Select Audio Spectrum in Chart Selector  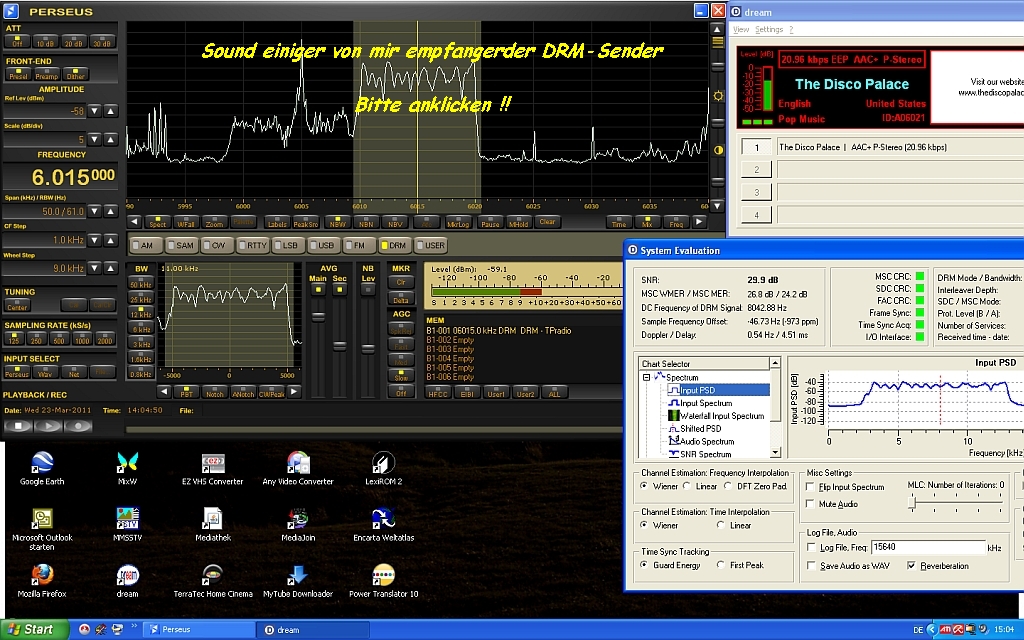[707, 441]
